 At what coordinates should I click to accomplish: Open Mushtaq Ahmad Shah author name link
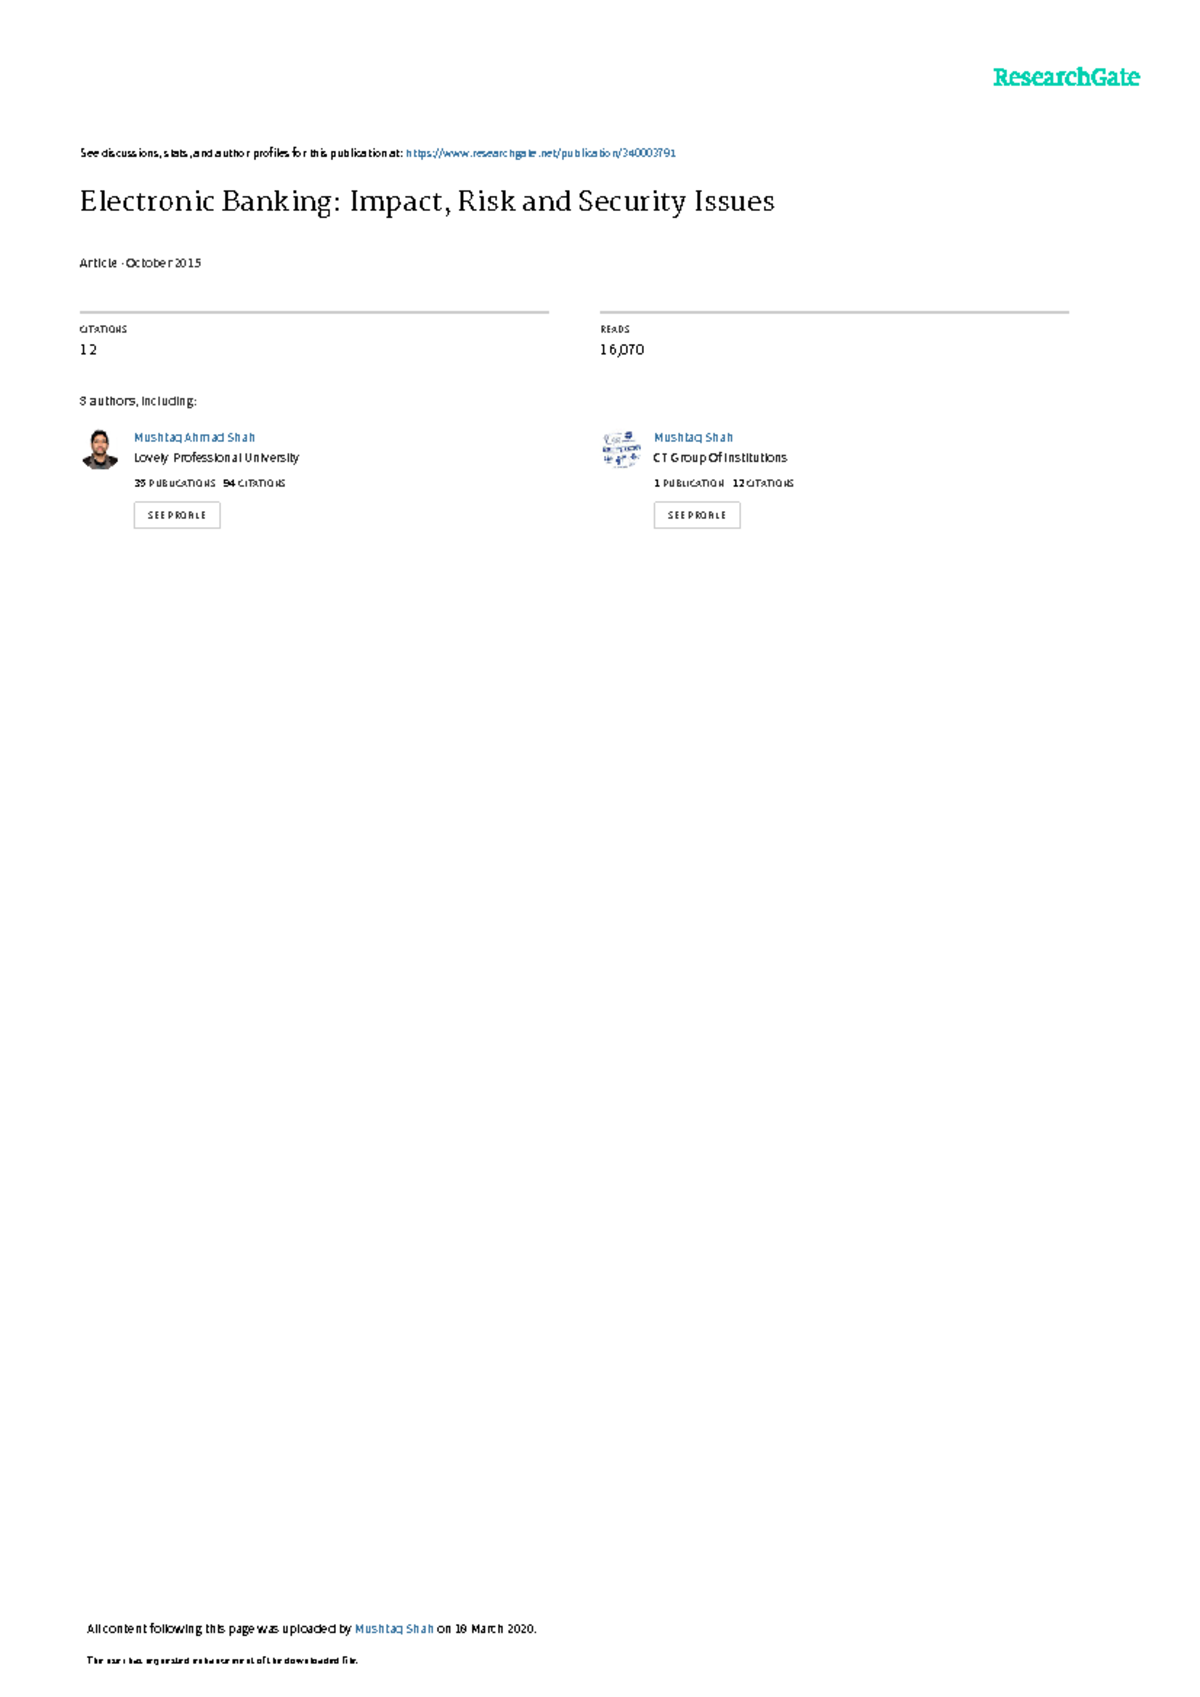coord(194,437)
